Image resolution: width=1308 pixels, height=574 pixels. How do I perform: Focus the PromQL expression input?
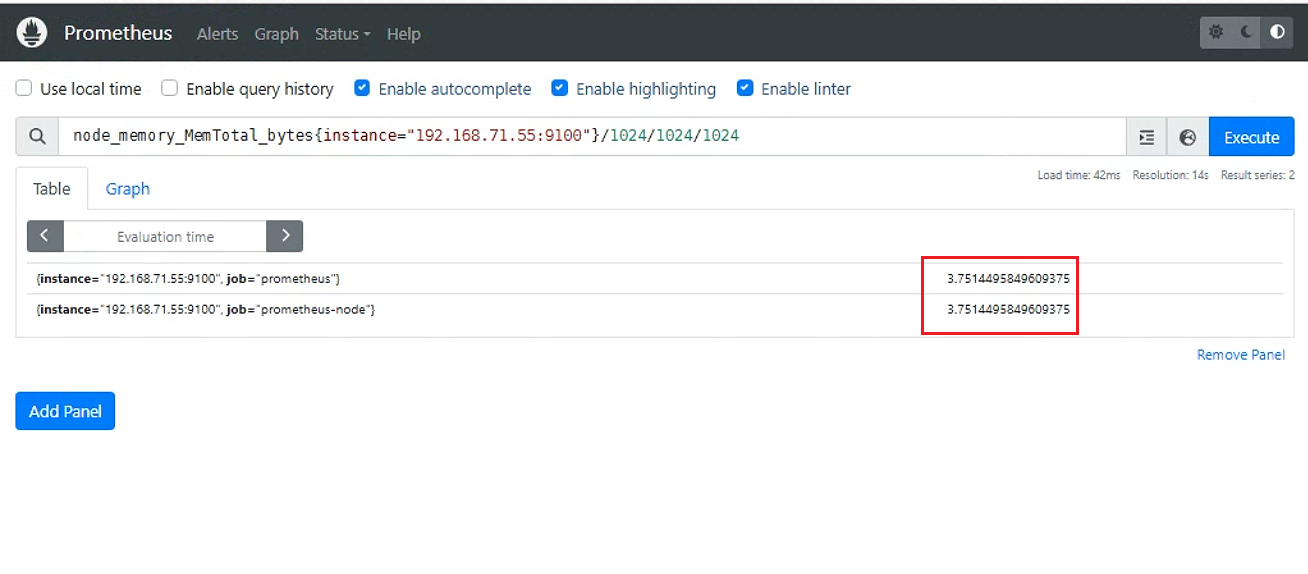pos(593,137)
